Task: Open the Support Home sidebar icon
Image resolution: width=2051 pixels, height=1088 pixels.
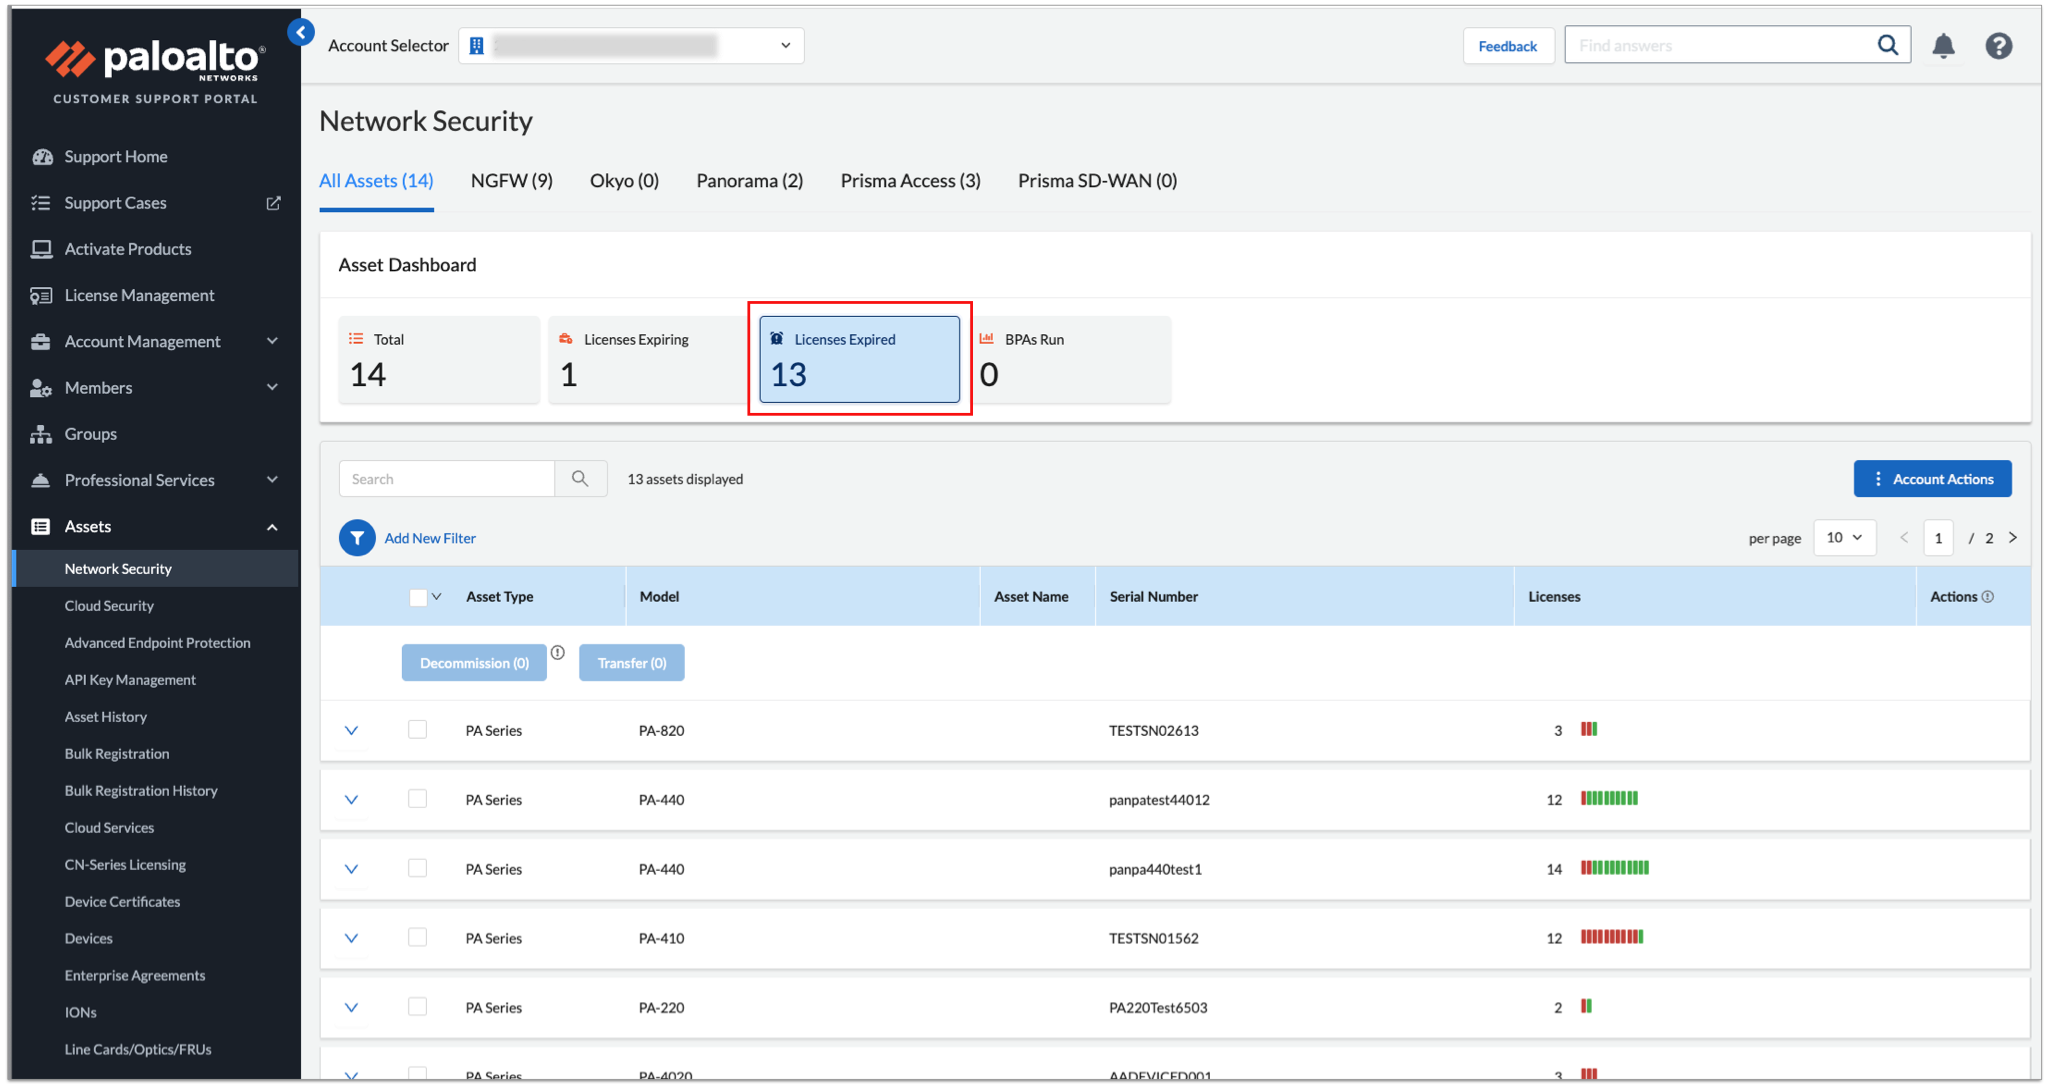Action: tap(42, 156)
